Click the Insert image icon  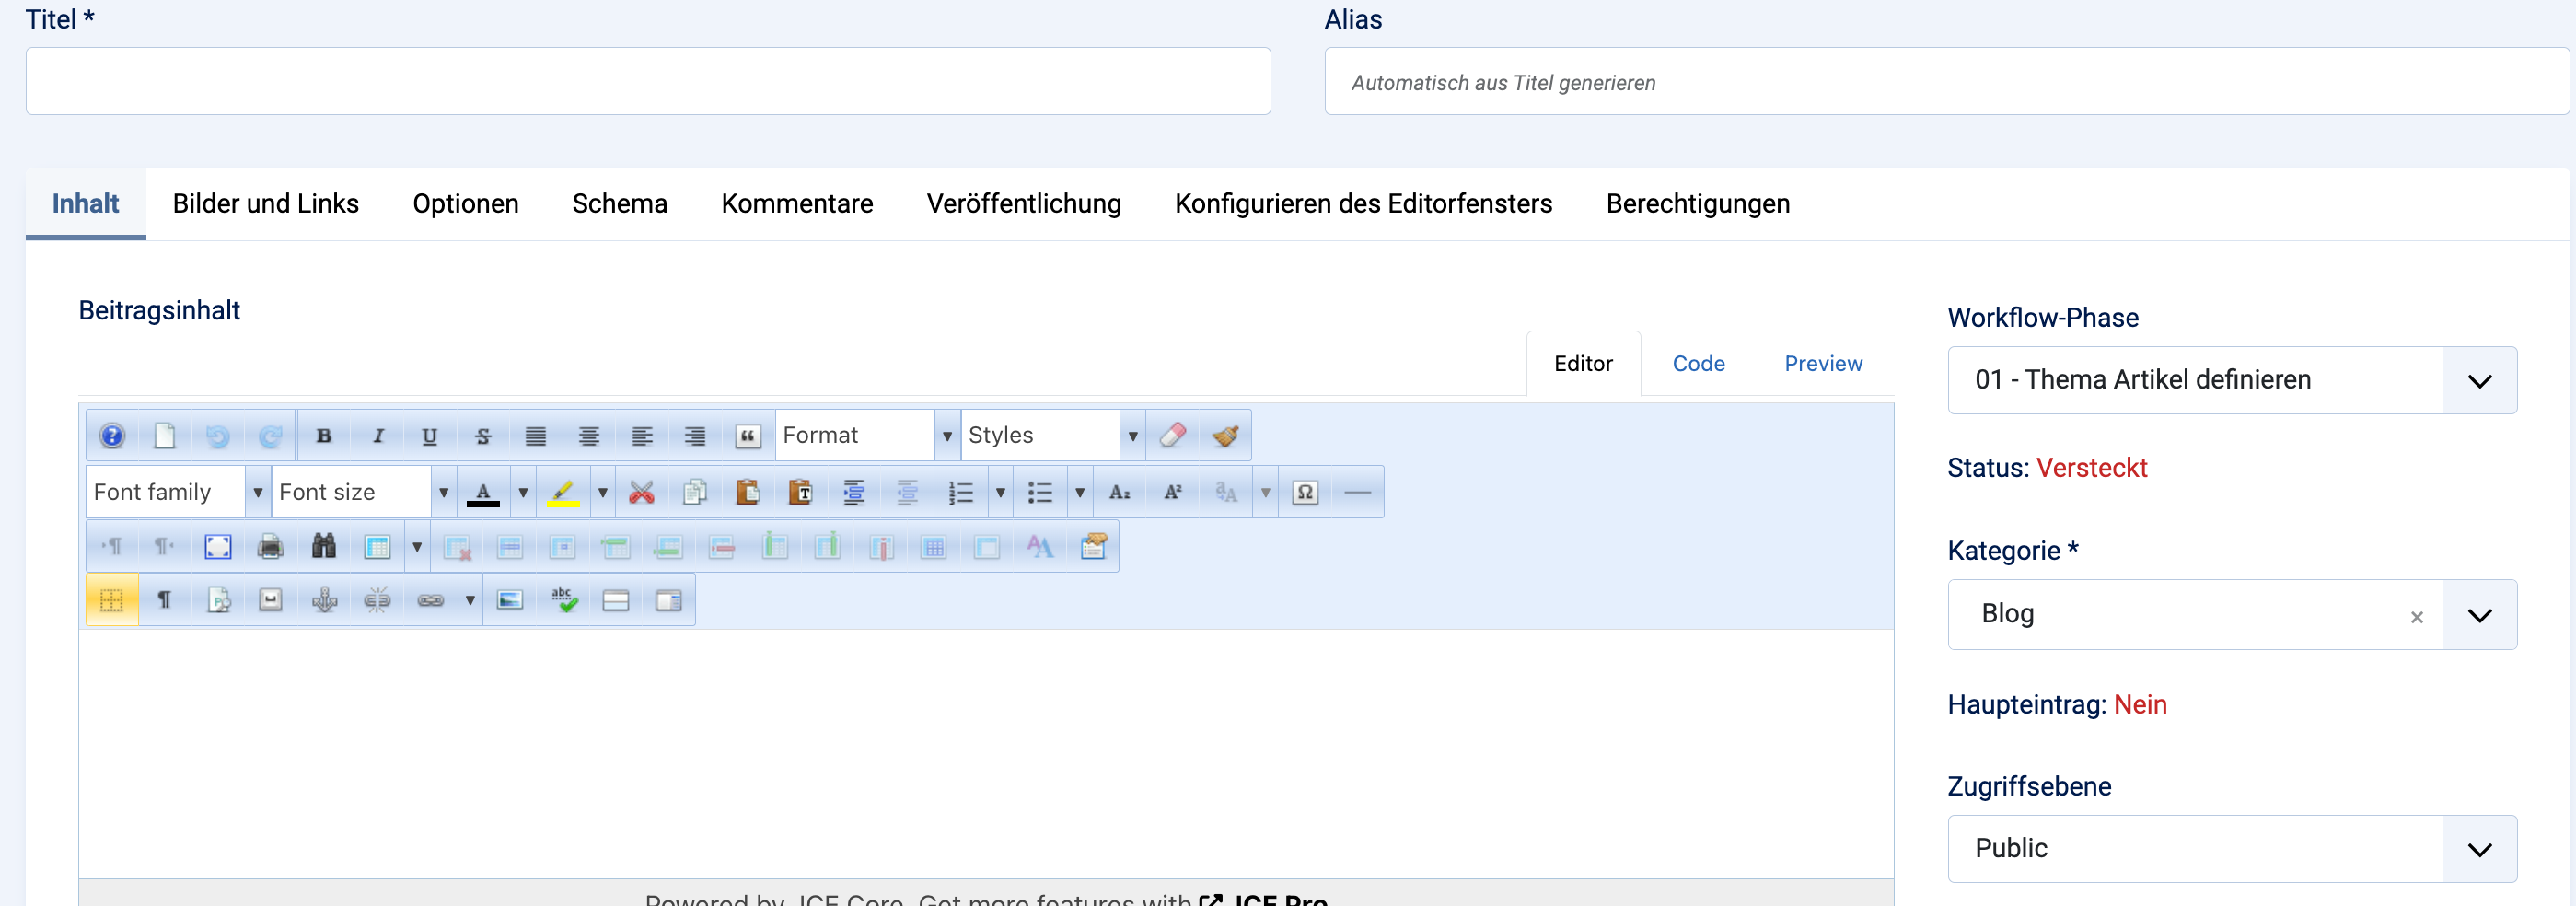coord(510,600)
